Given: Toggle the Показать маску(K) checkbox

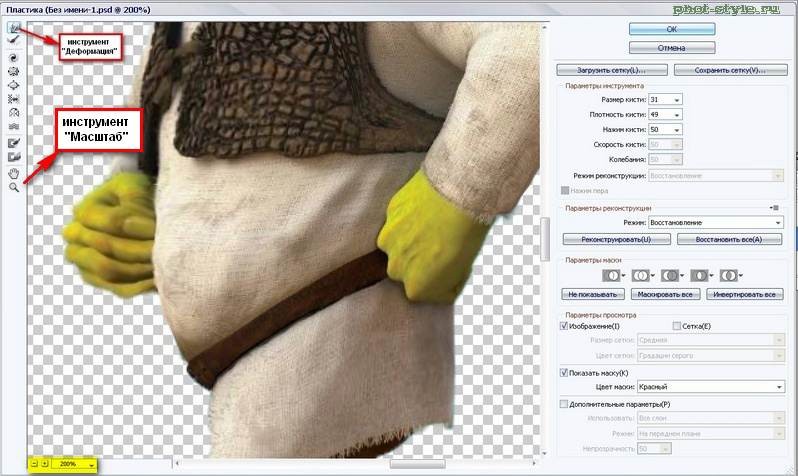Looking at the screenshot, I should 564,373.
